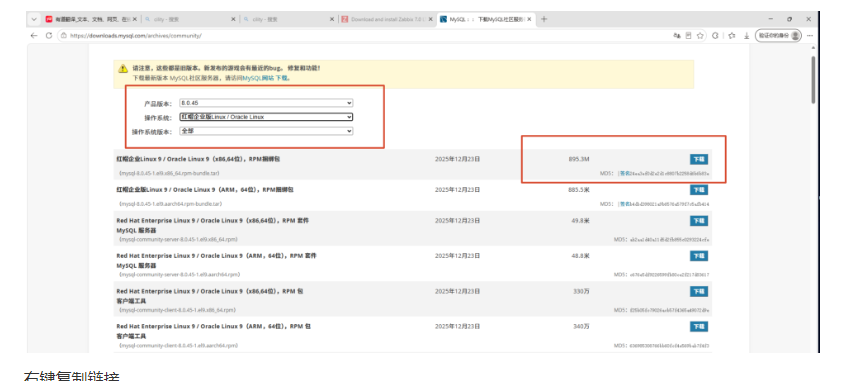Download the 49.8 x86 MySQL server RPM

699,221
